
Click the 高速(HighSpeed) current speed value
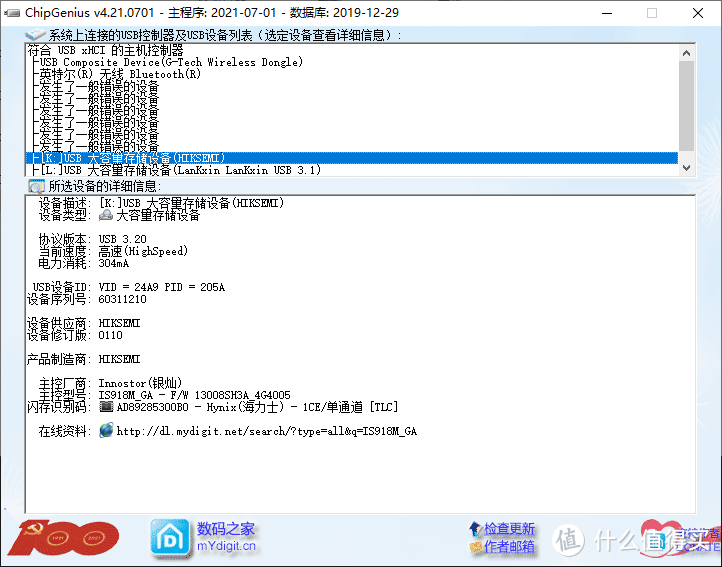143,251
